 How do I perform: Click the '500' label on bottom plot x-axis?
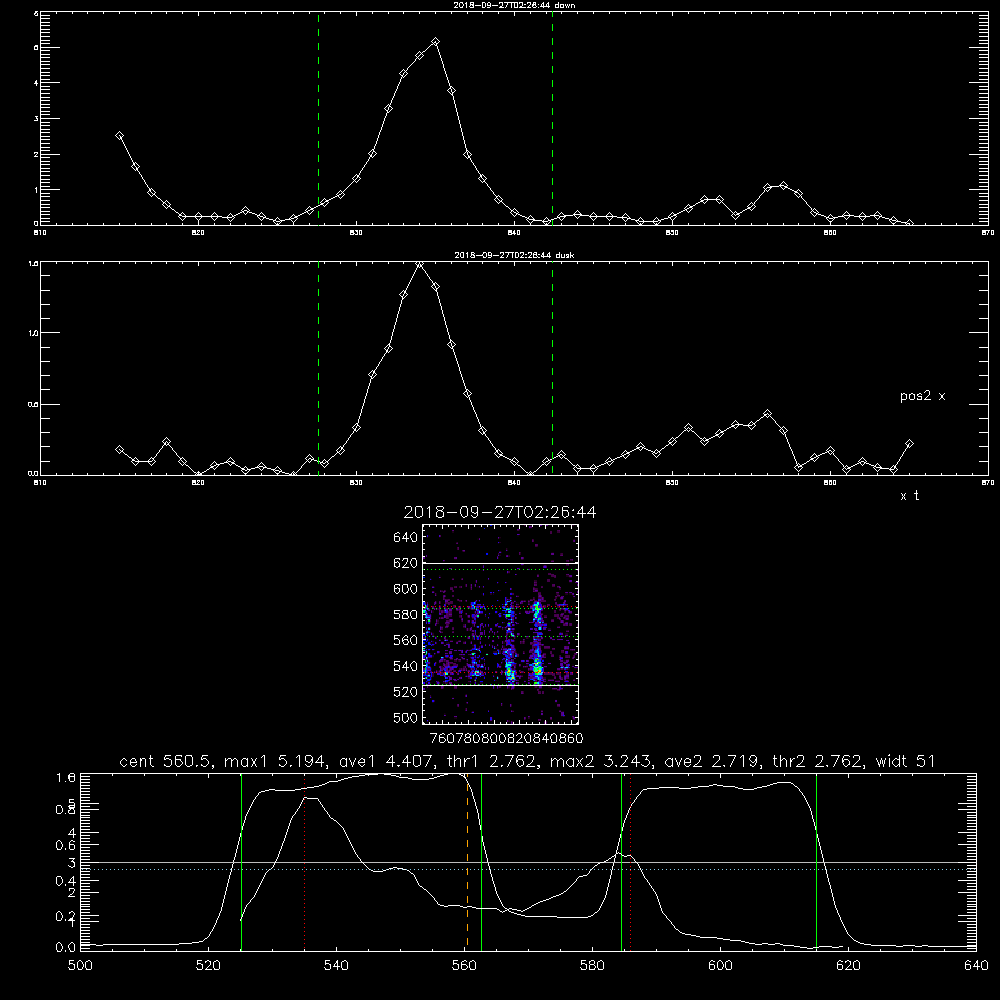click(x=80, y=966)
